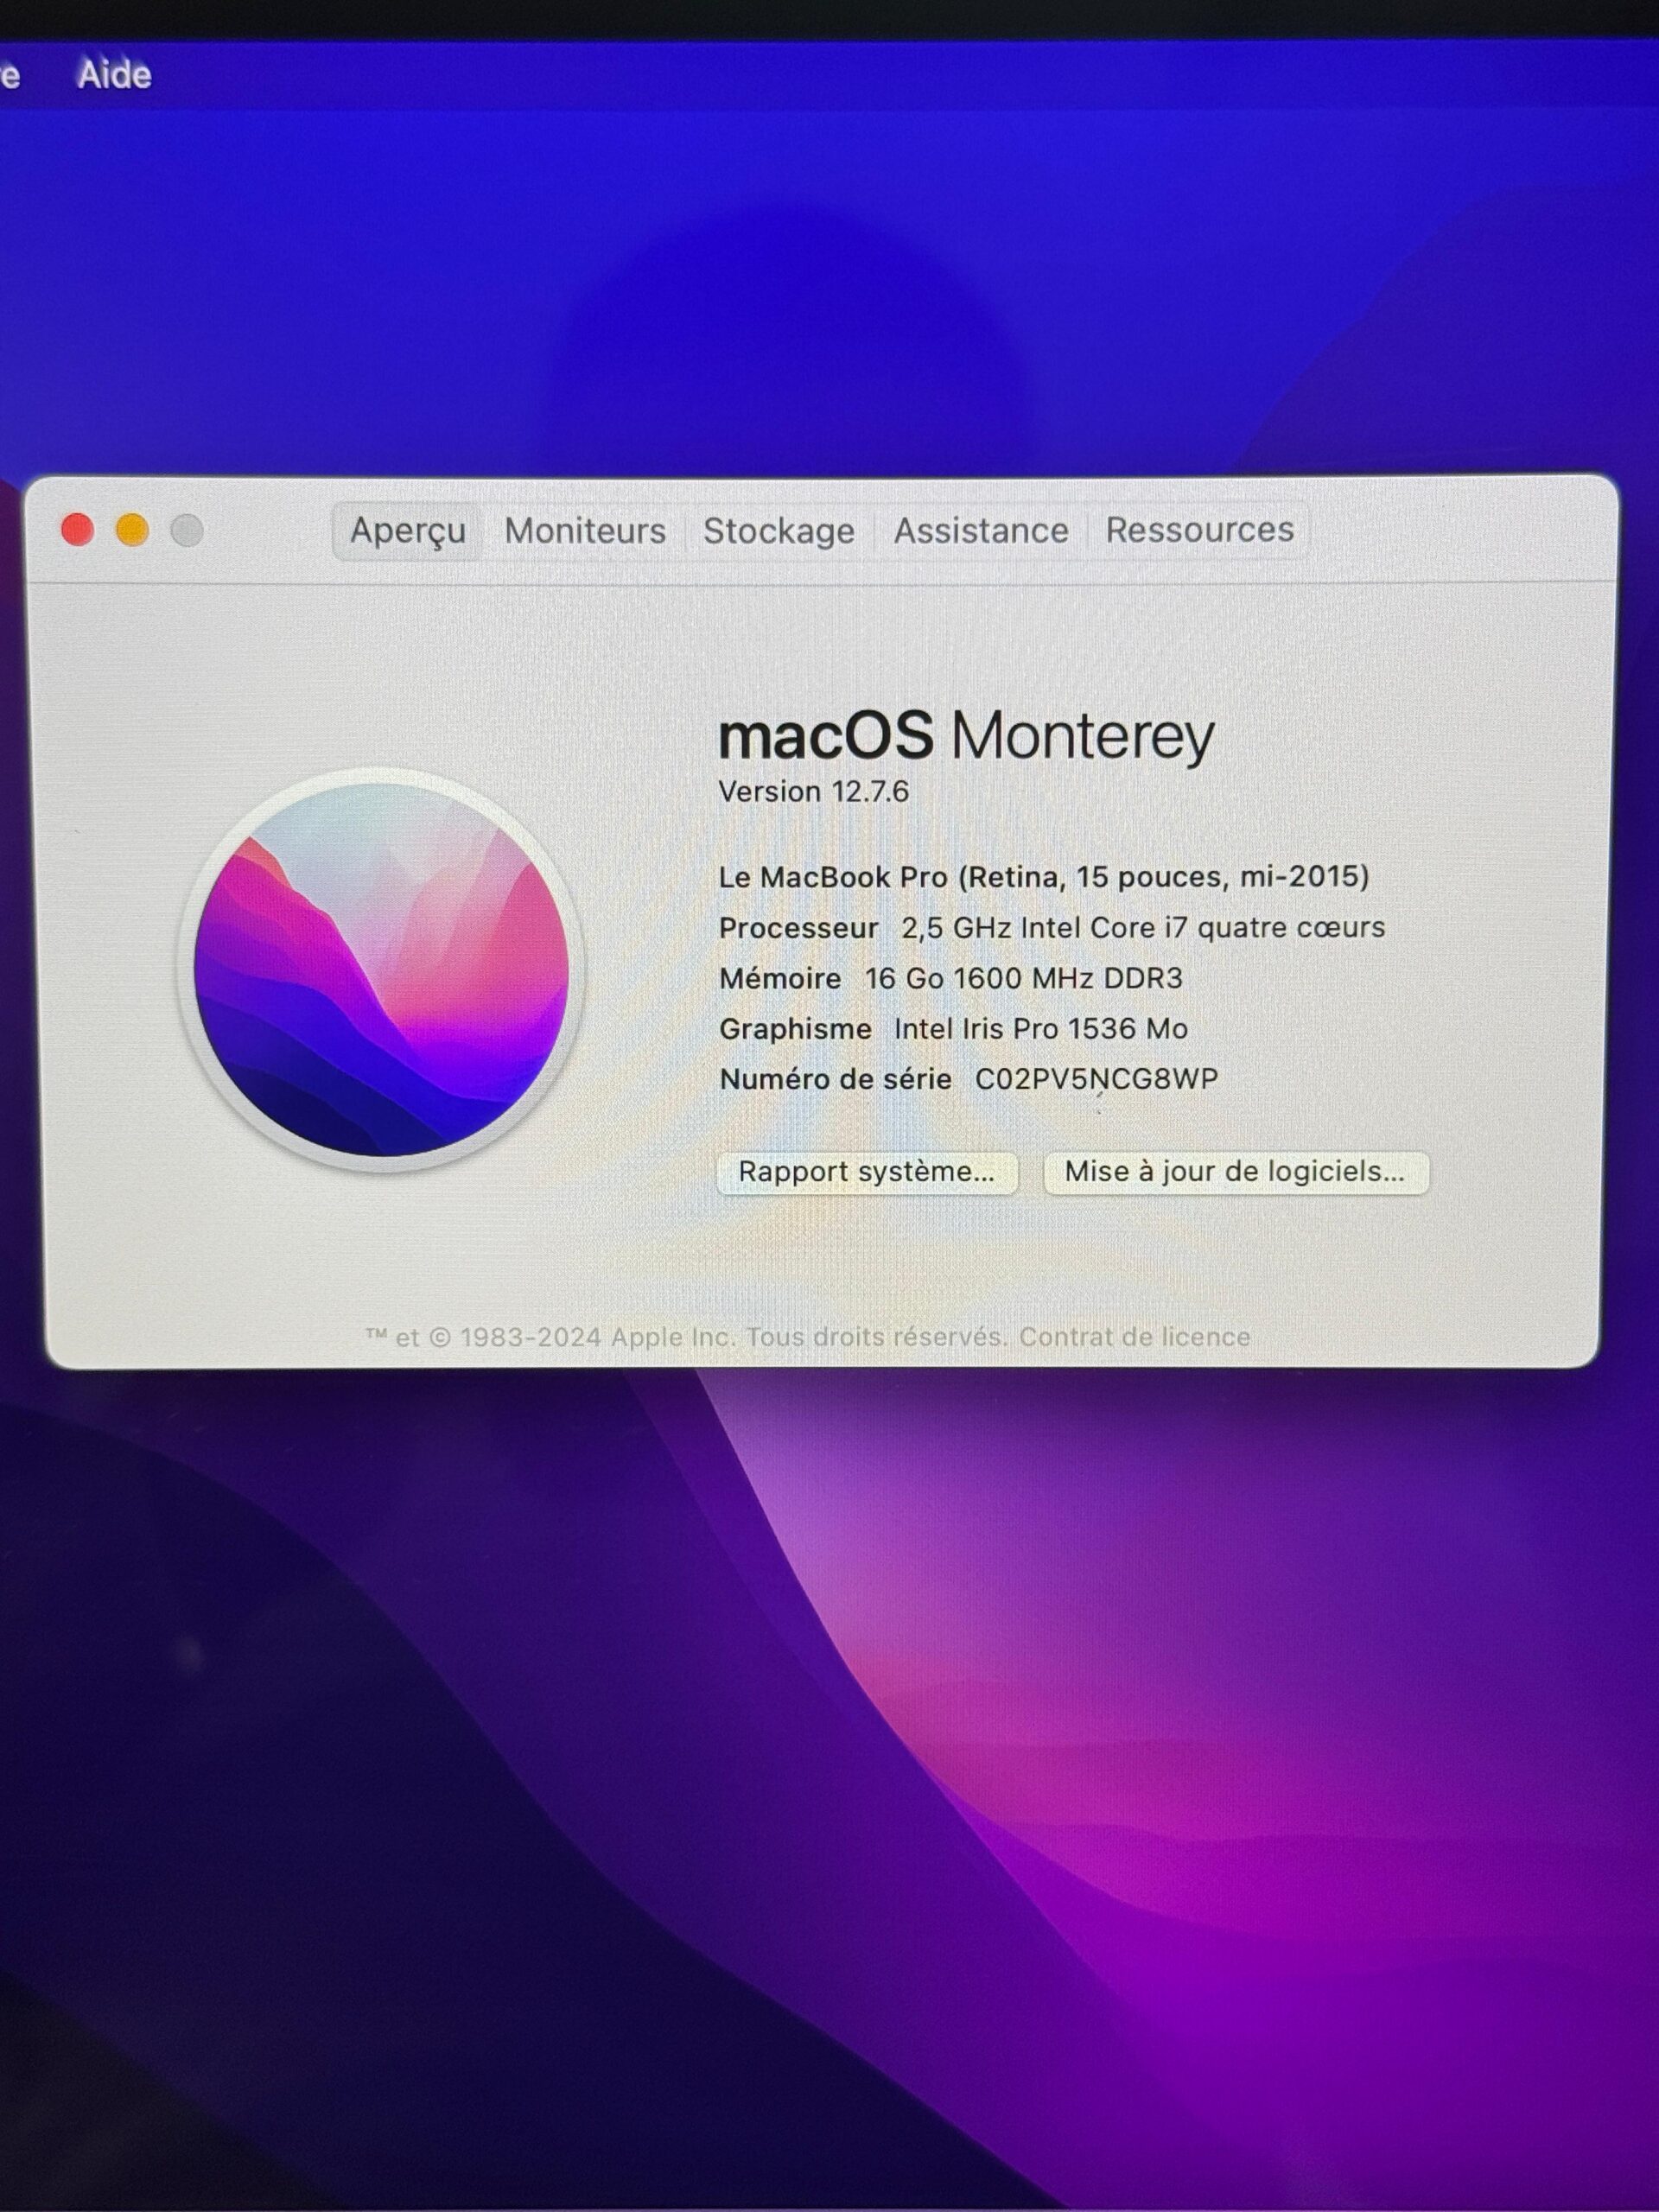Click the Version 12.7.6 text
Image resolution: width=1659 pixels, height=2212 pixels.
(x=814, y=792)
